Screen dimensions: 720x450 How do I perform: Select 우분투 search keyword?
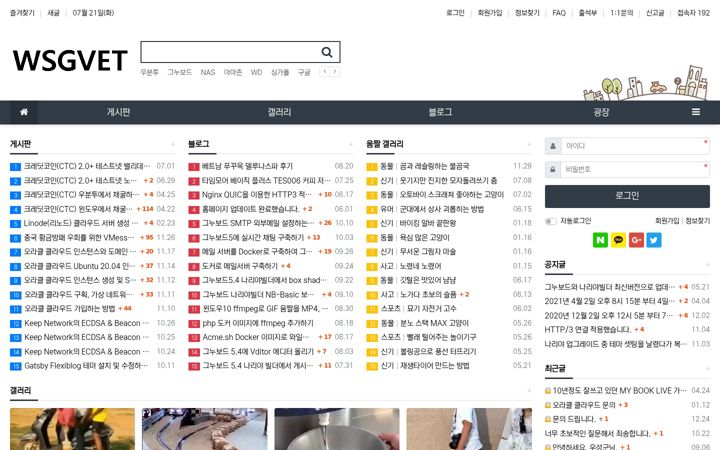click(x=150, y=72)
